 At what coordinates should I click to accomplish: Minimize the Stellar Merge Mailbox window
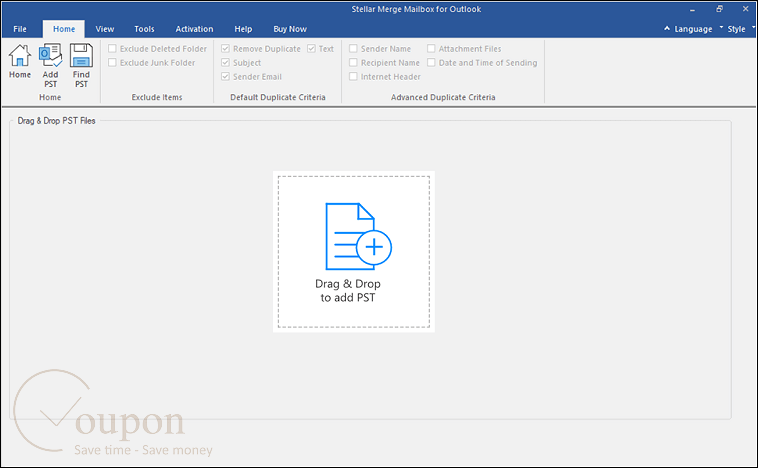[693, 9]
